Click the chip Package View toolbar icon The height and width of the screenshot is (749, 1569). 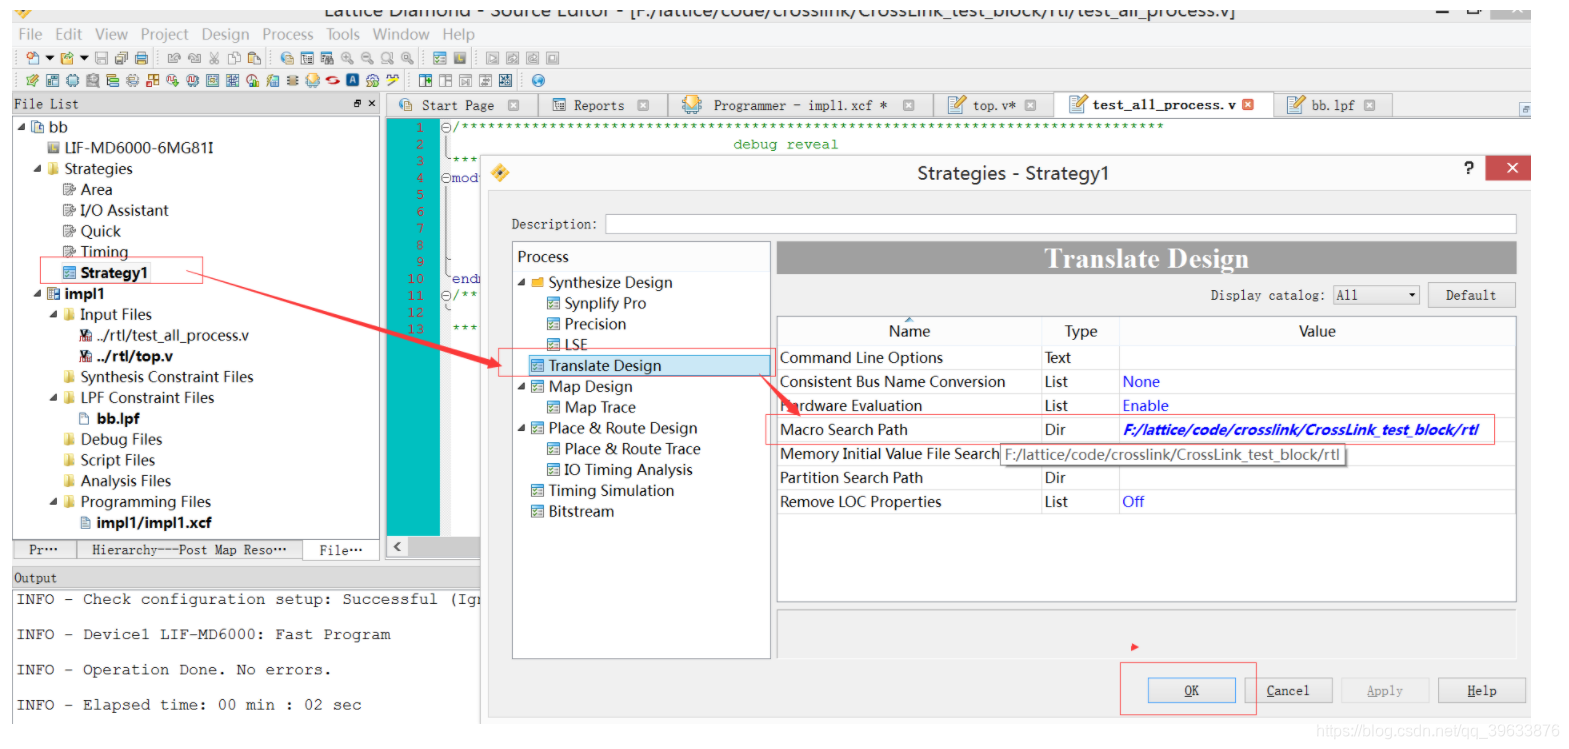(72, 80)
